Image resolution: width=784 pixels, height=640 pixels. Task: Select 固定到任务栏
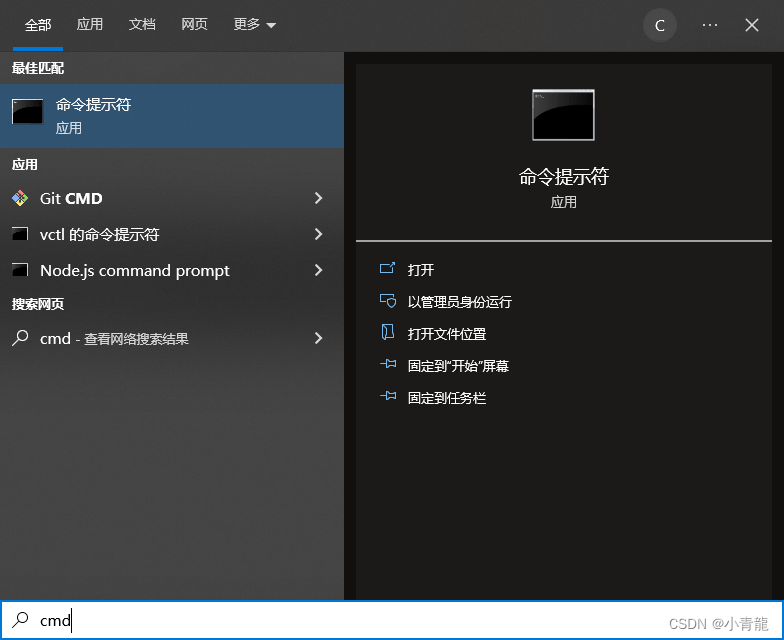point(447,398)
